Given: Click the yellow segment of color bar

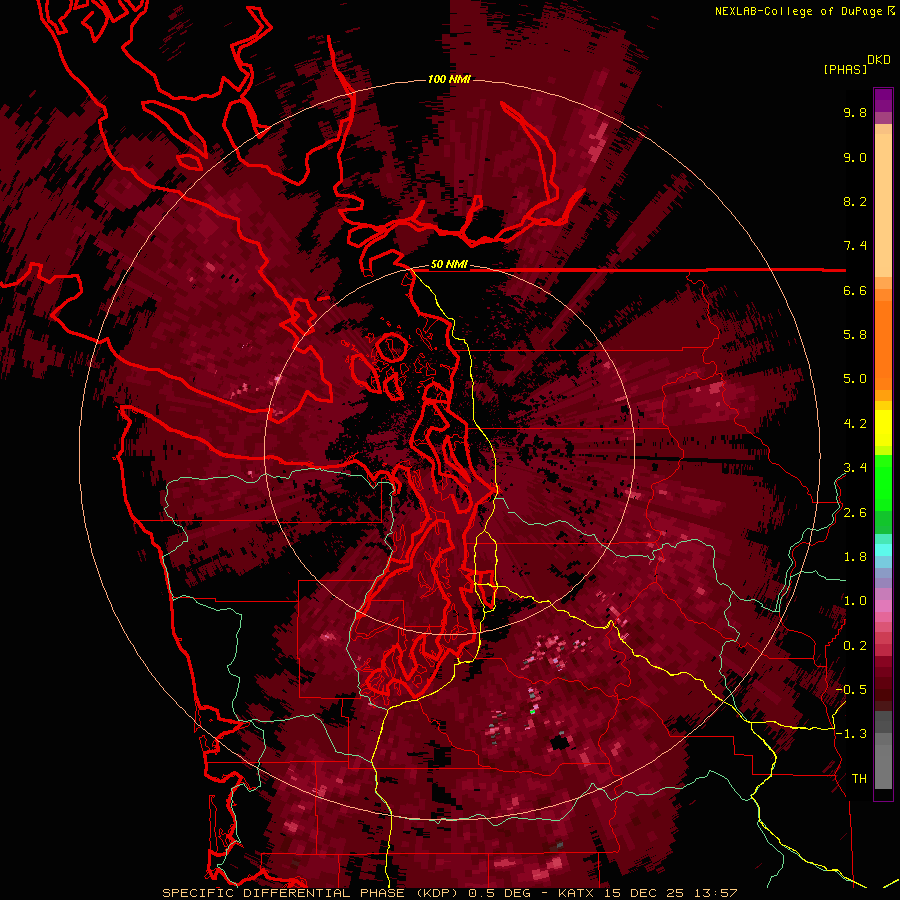Looking at the screenshot, I should tap(883, 428).
